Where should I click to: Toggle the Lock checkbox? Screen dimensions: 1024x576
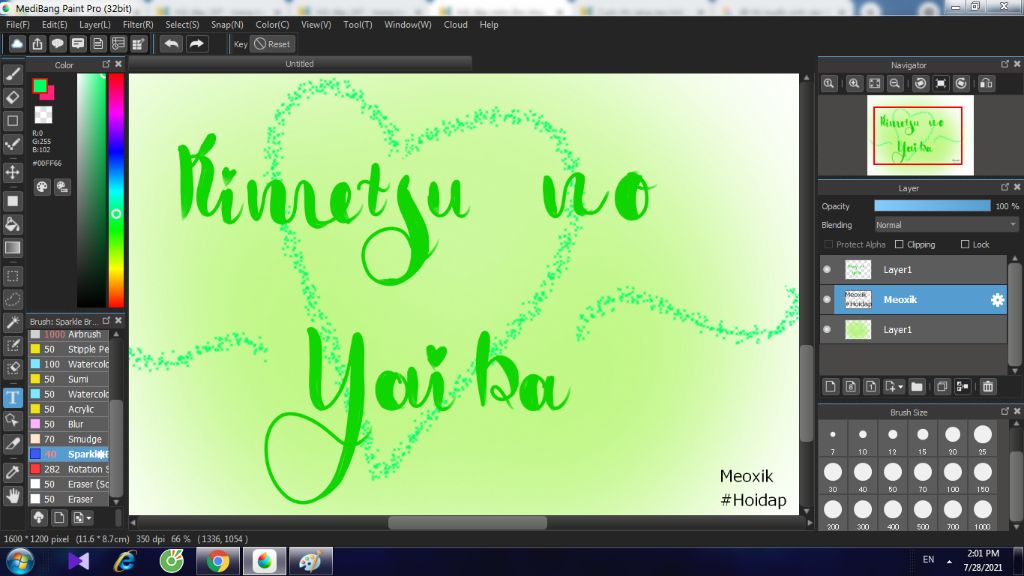[x=965, y=244]
